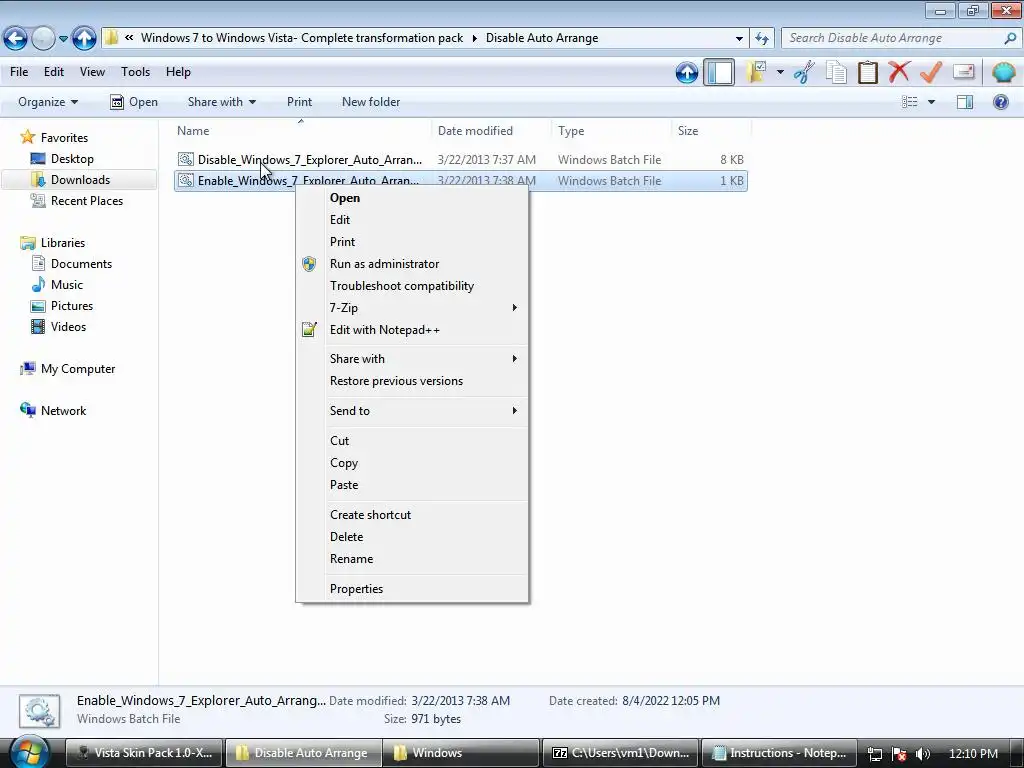The height and width of the screenshot is (768, 1024).
Task: Refresh the folder using address bar button
Action: coord(762,39)
